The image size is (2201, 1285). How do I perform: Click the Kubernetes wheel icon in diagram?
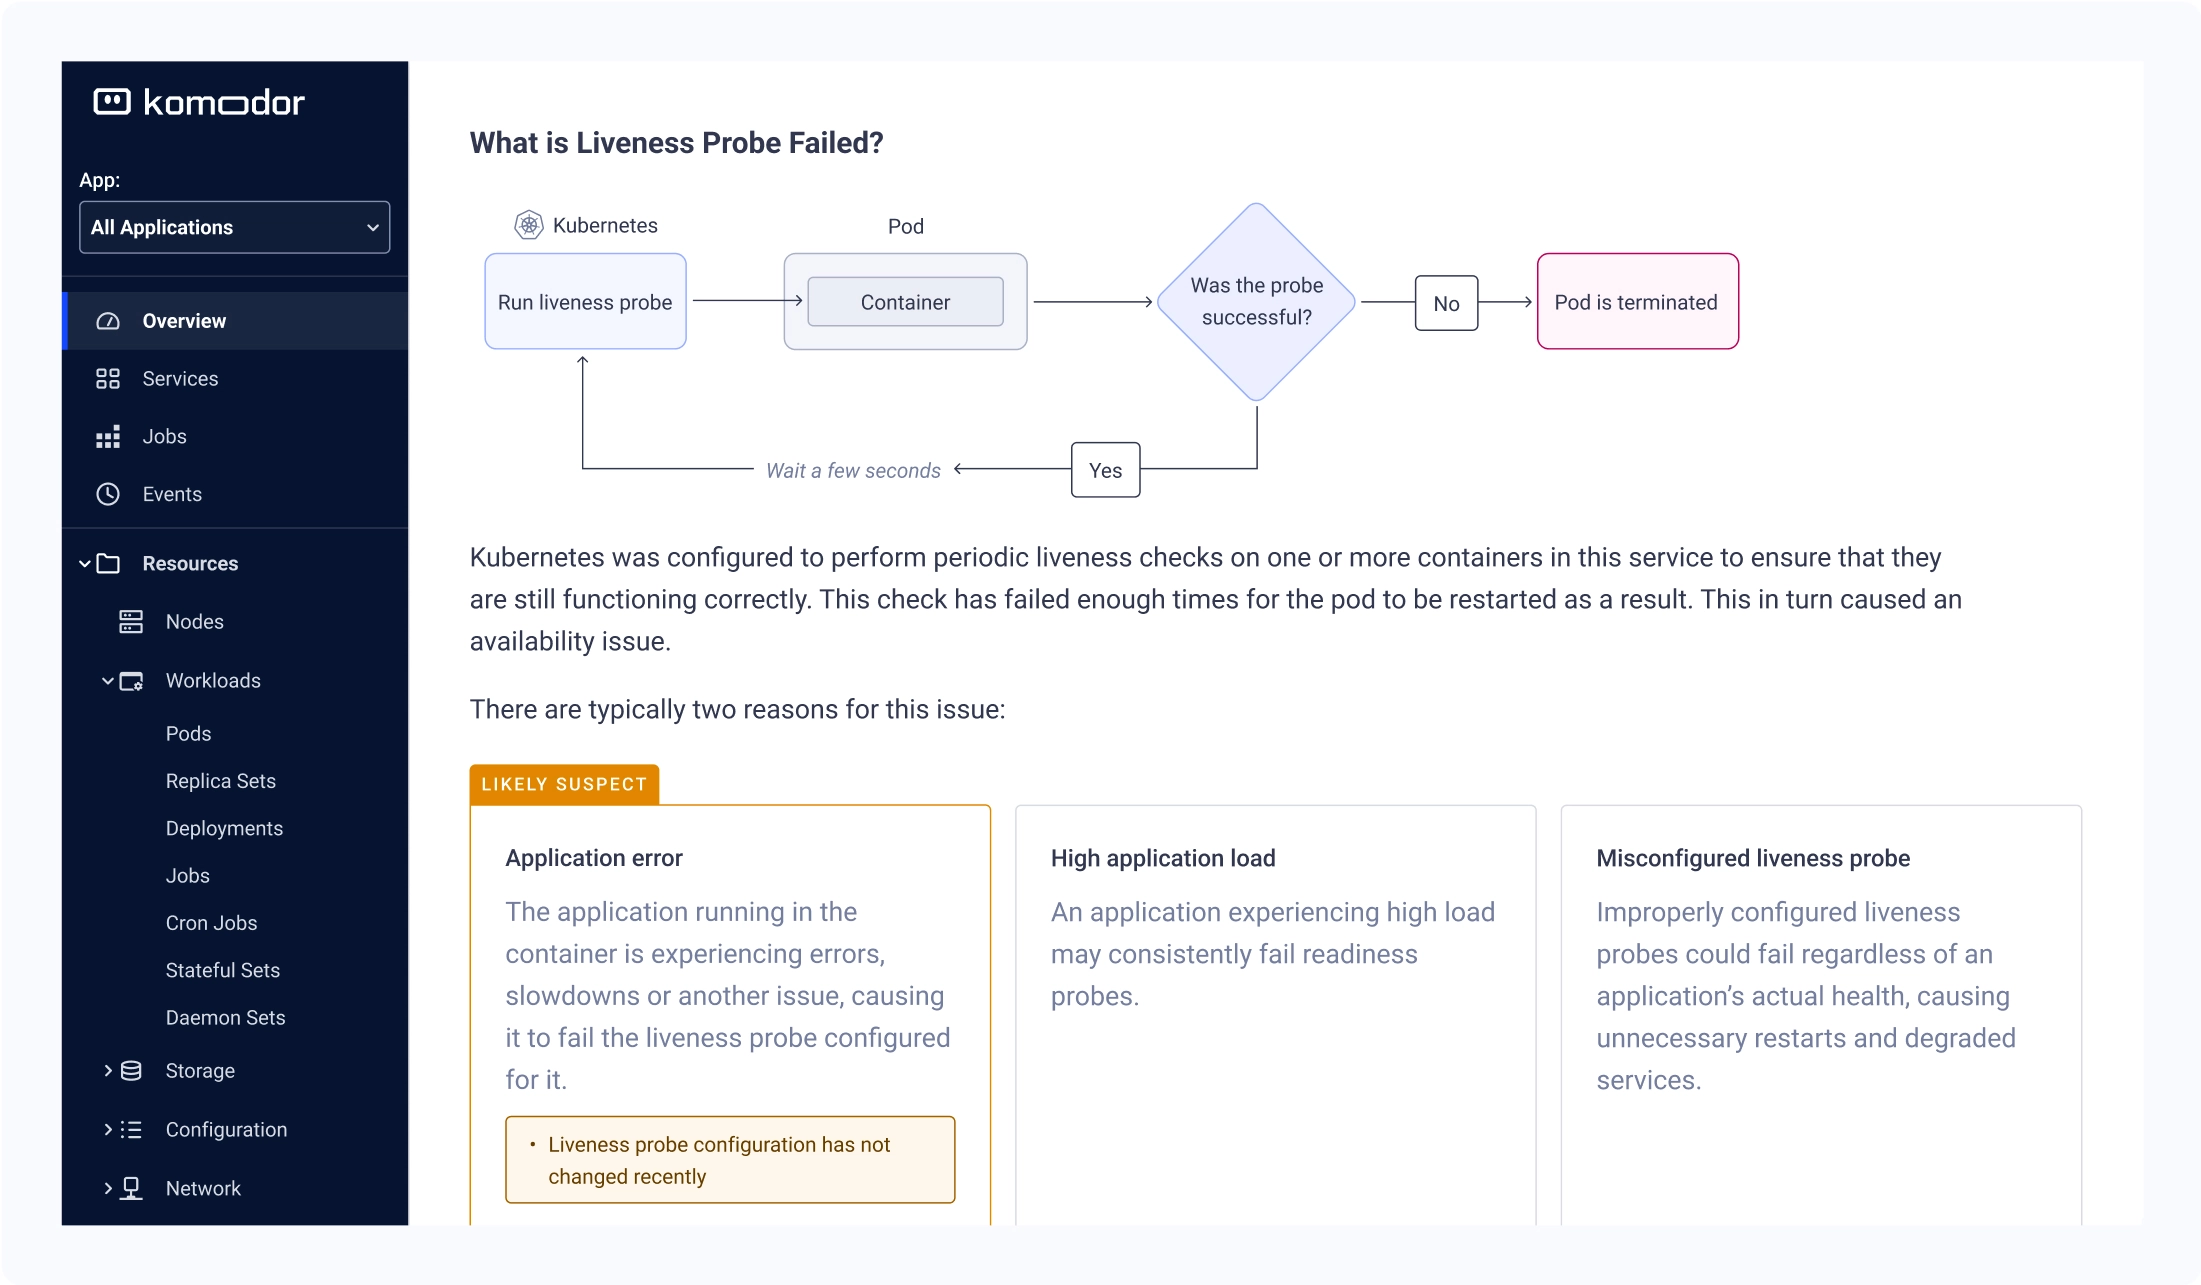(x=529, y=225)
